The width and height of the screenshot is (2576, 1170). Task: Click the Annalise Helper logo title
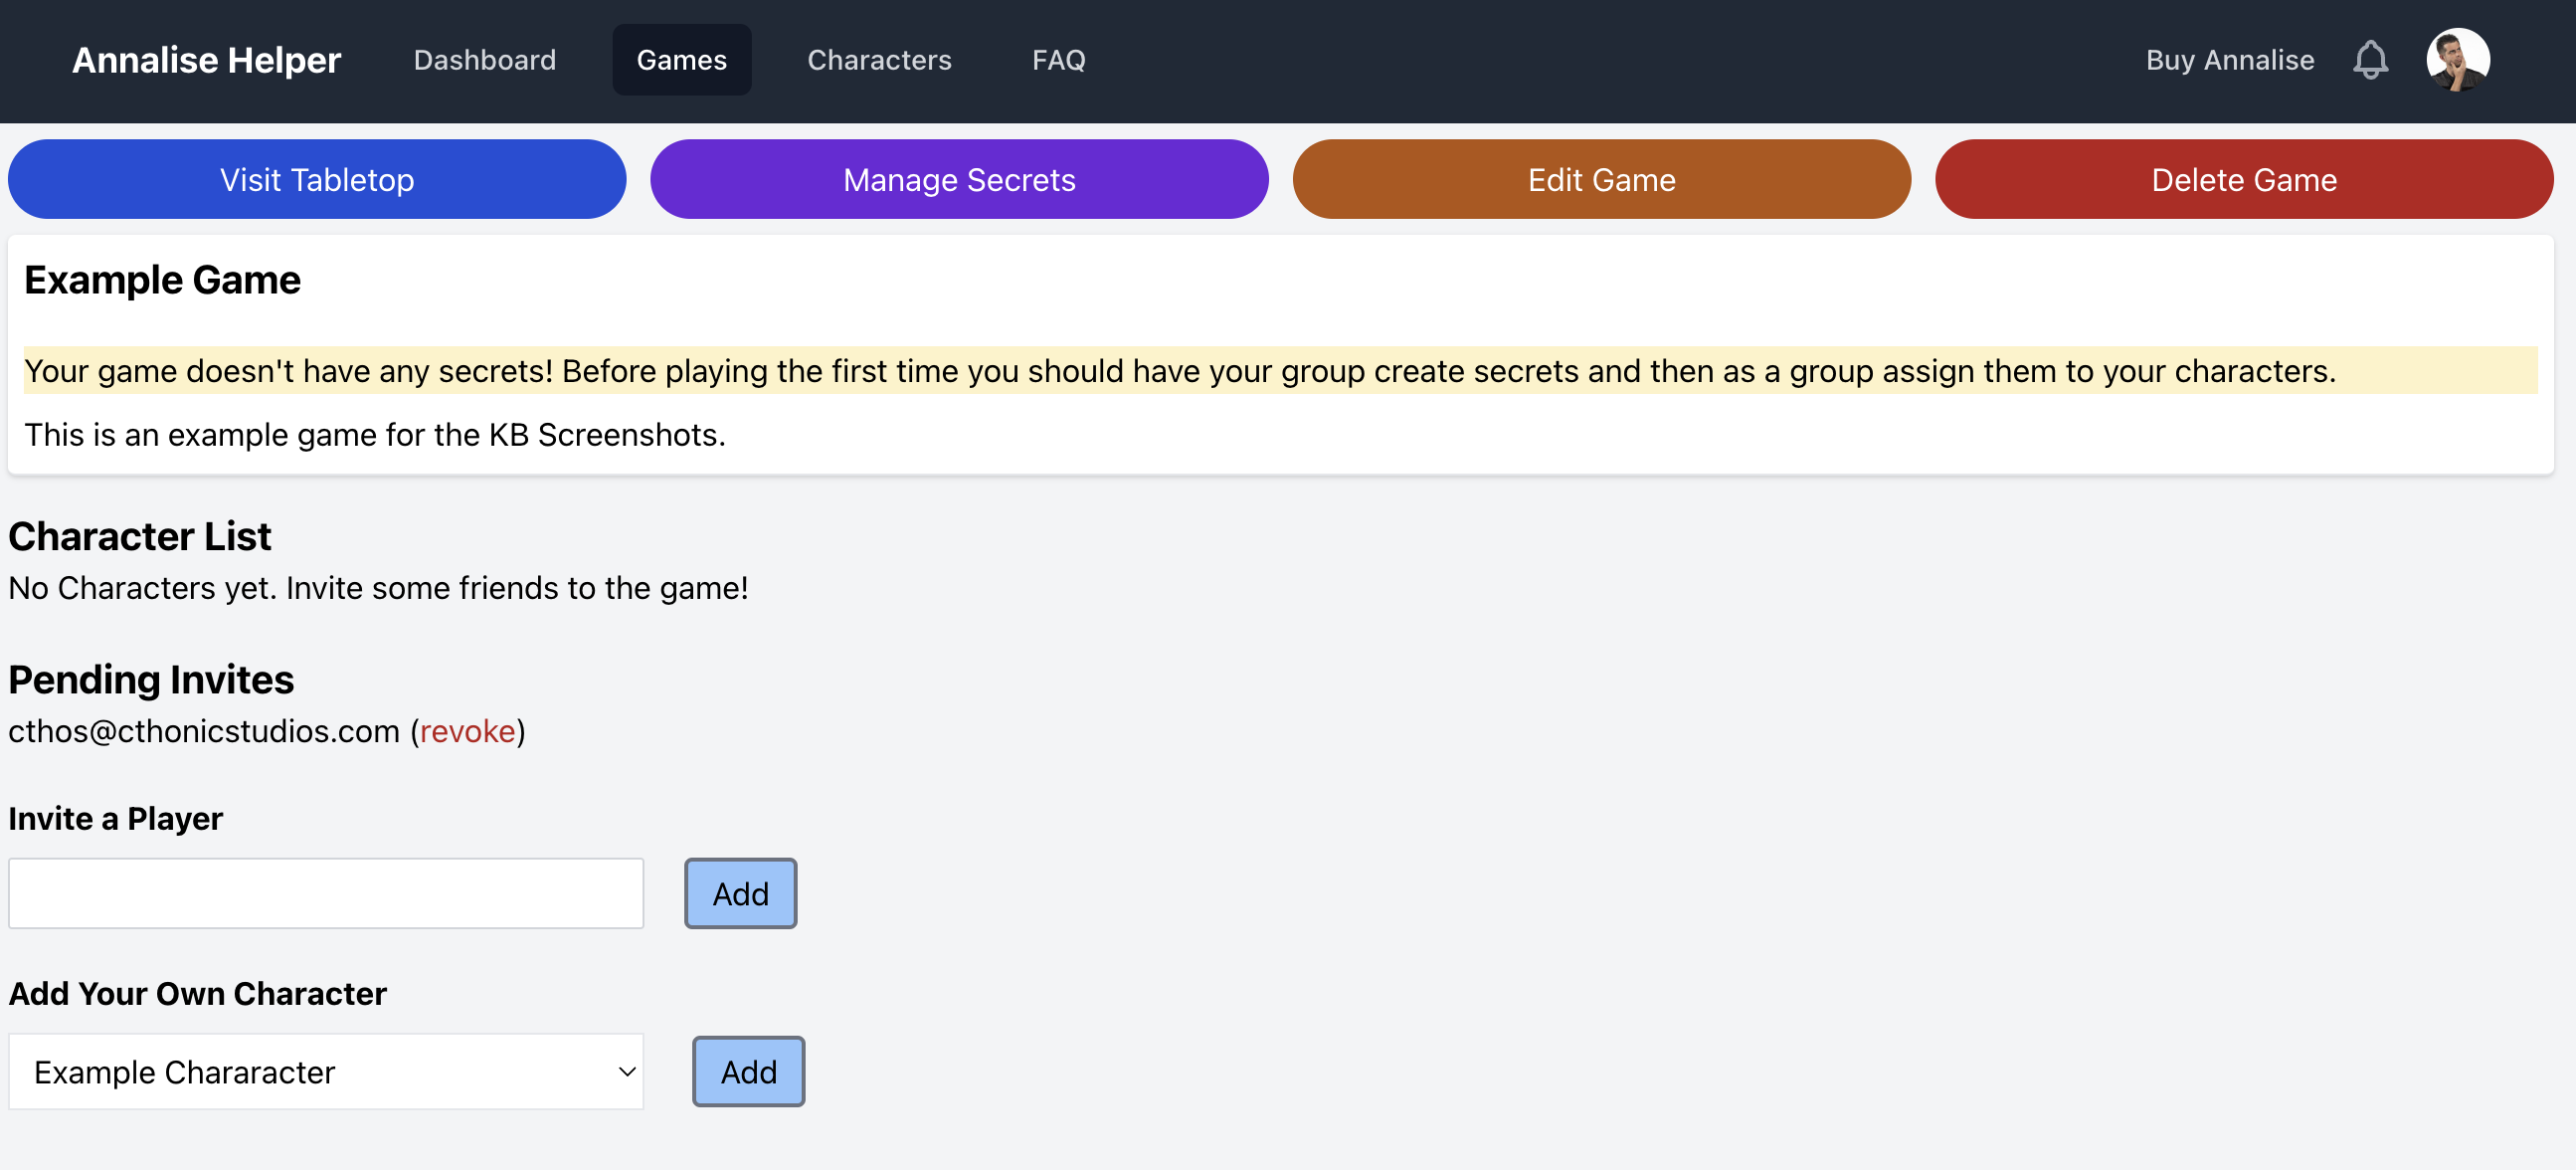206,60
